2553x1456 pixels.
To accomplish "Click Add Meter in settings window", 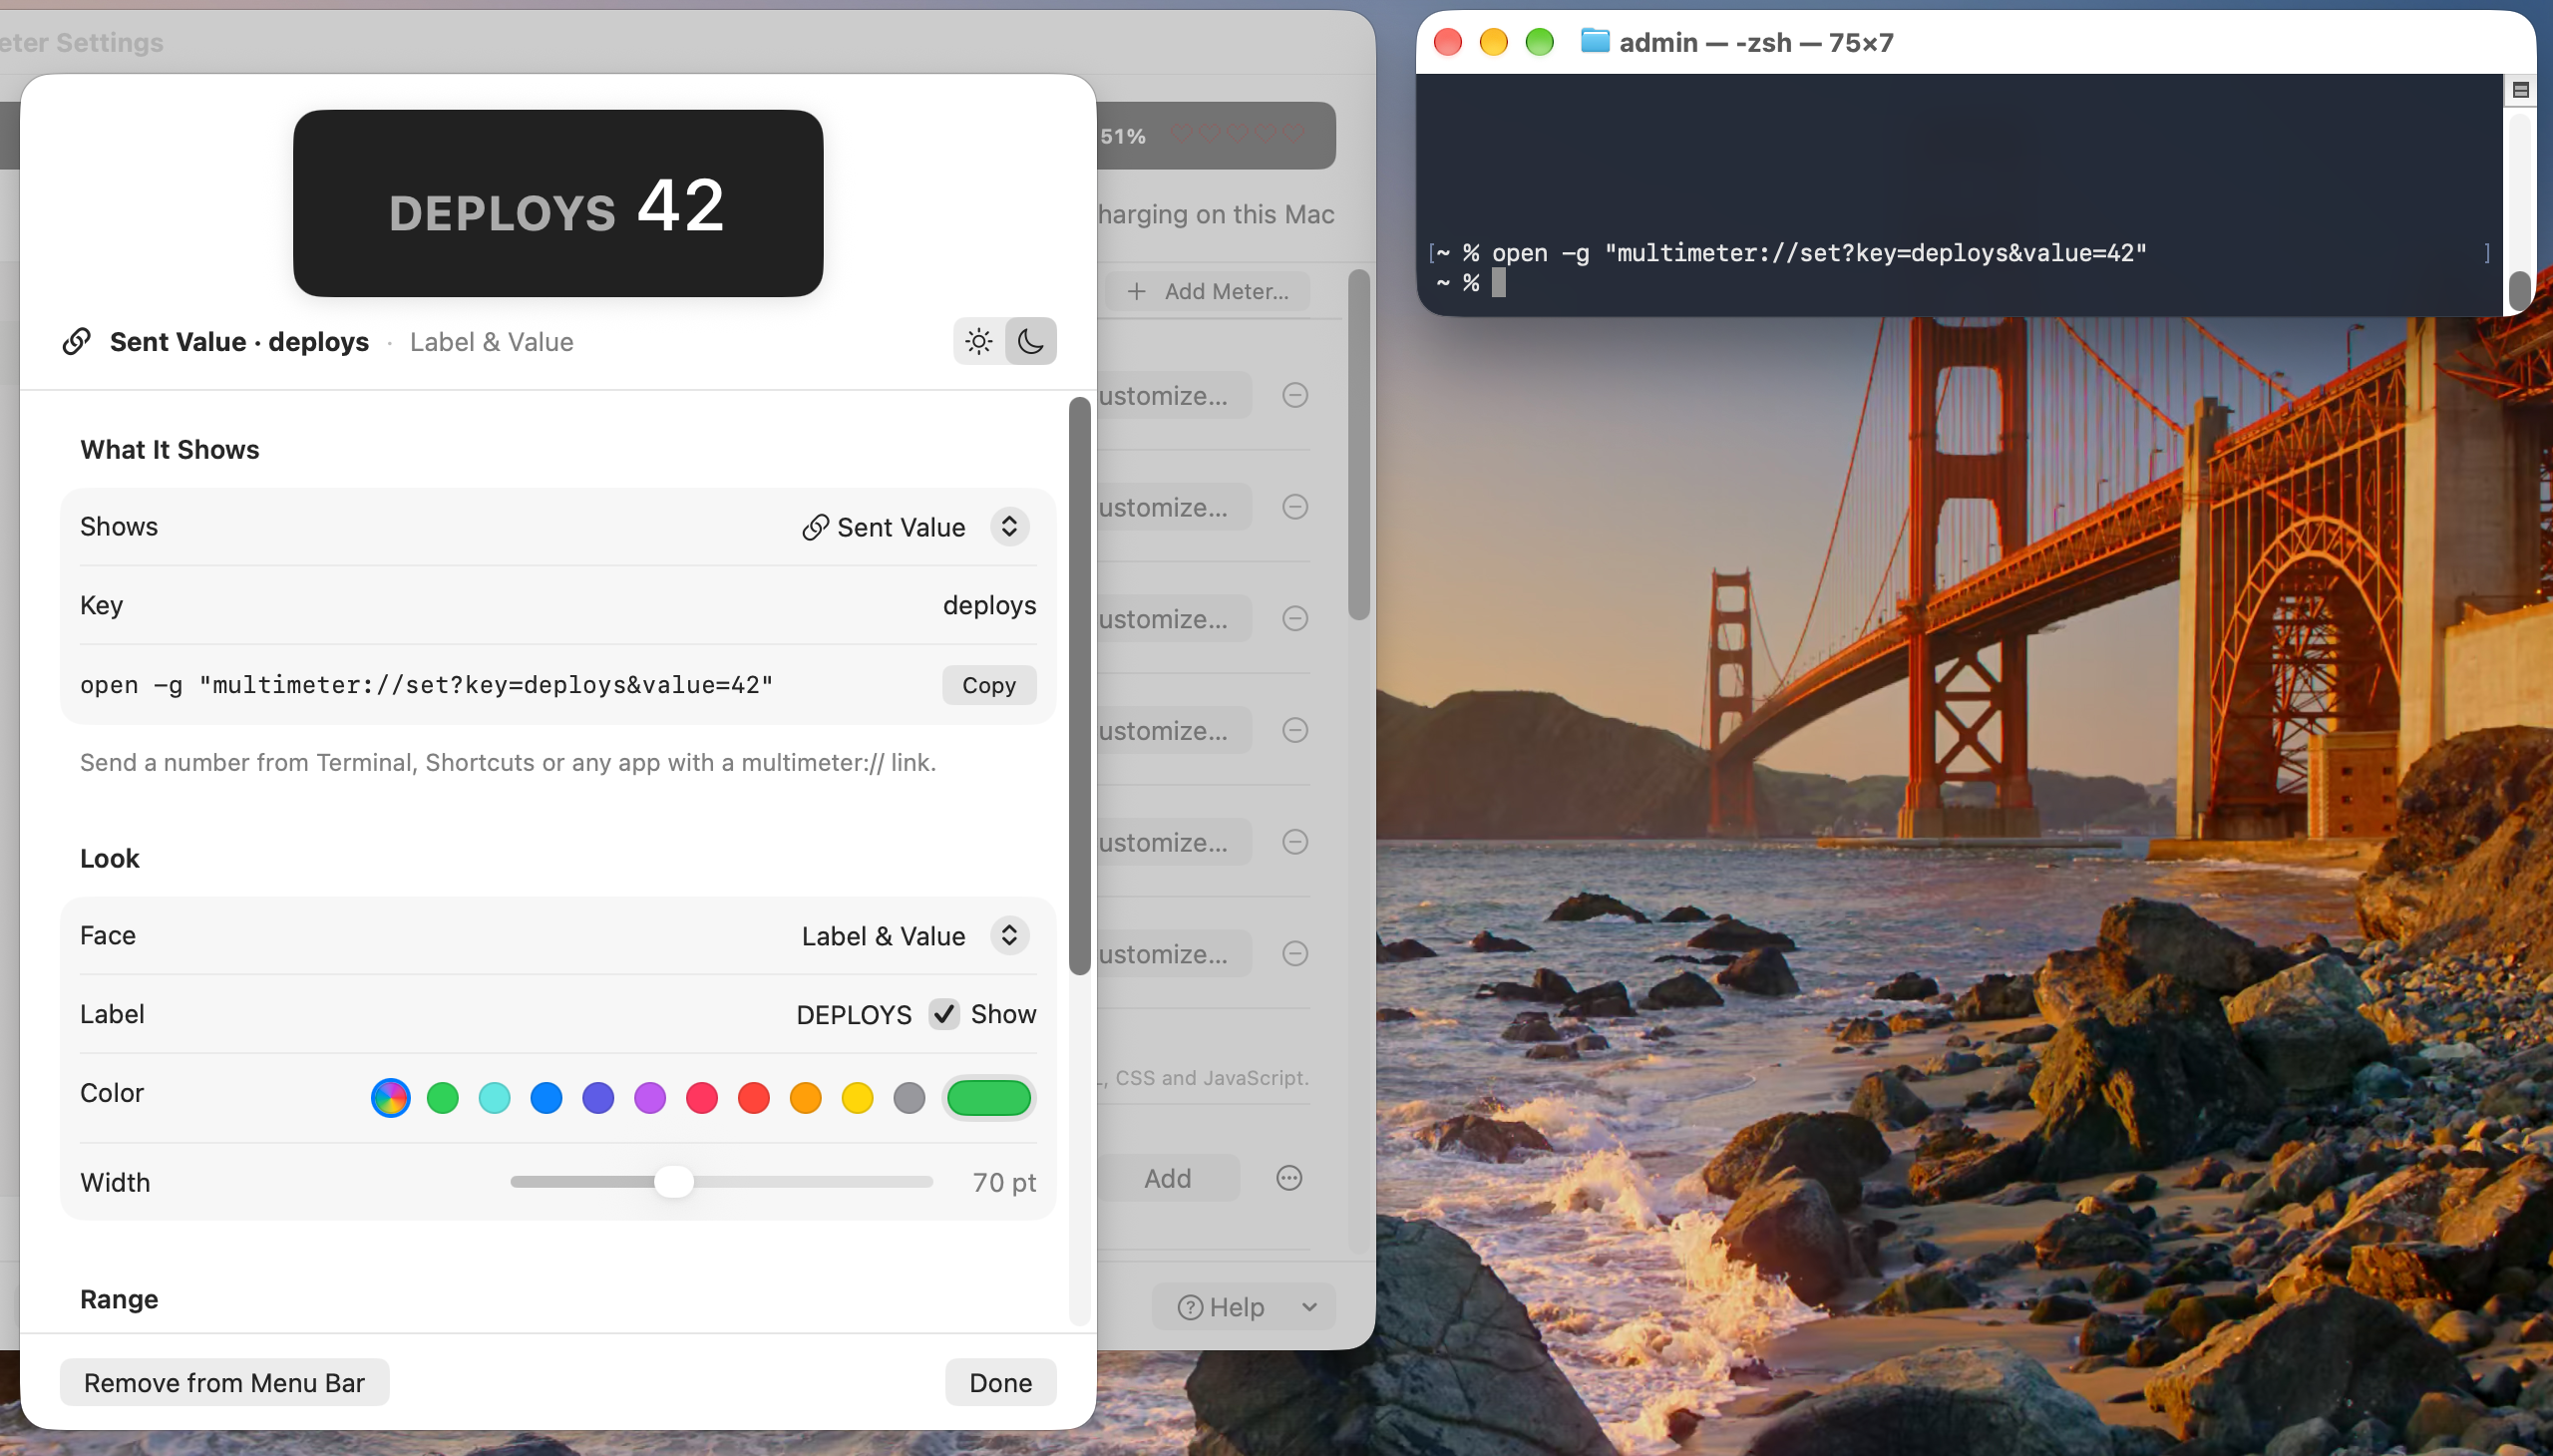I will coord(1208,292).
